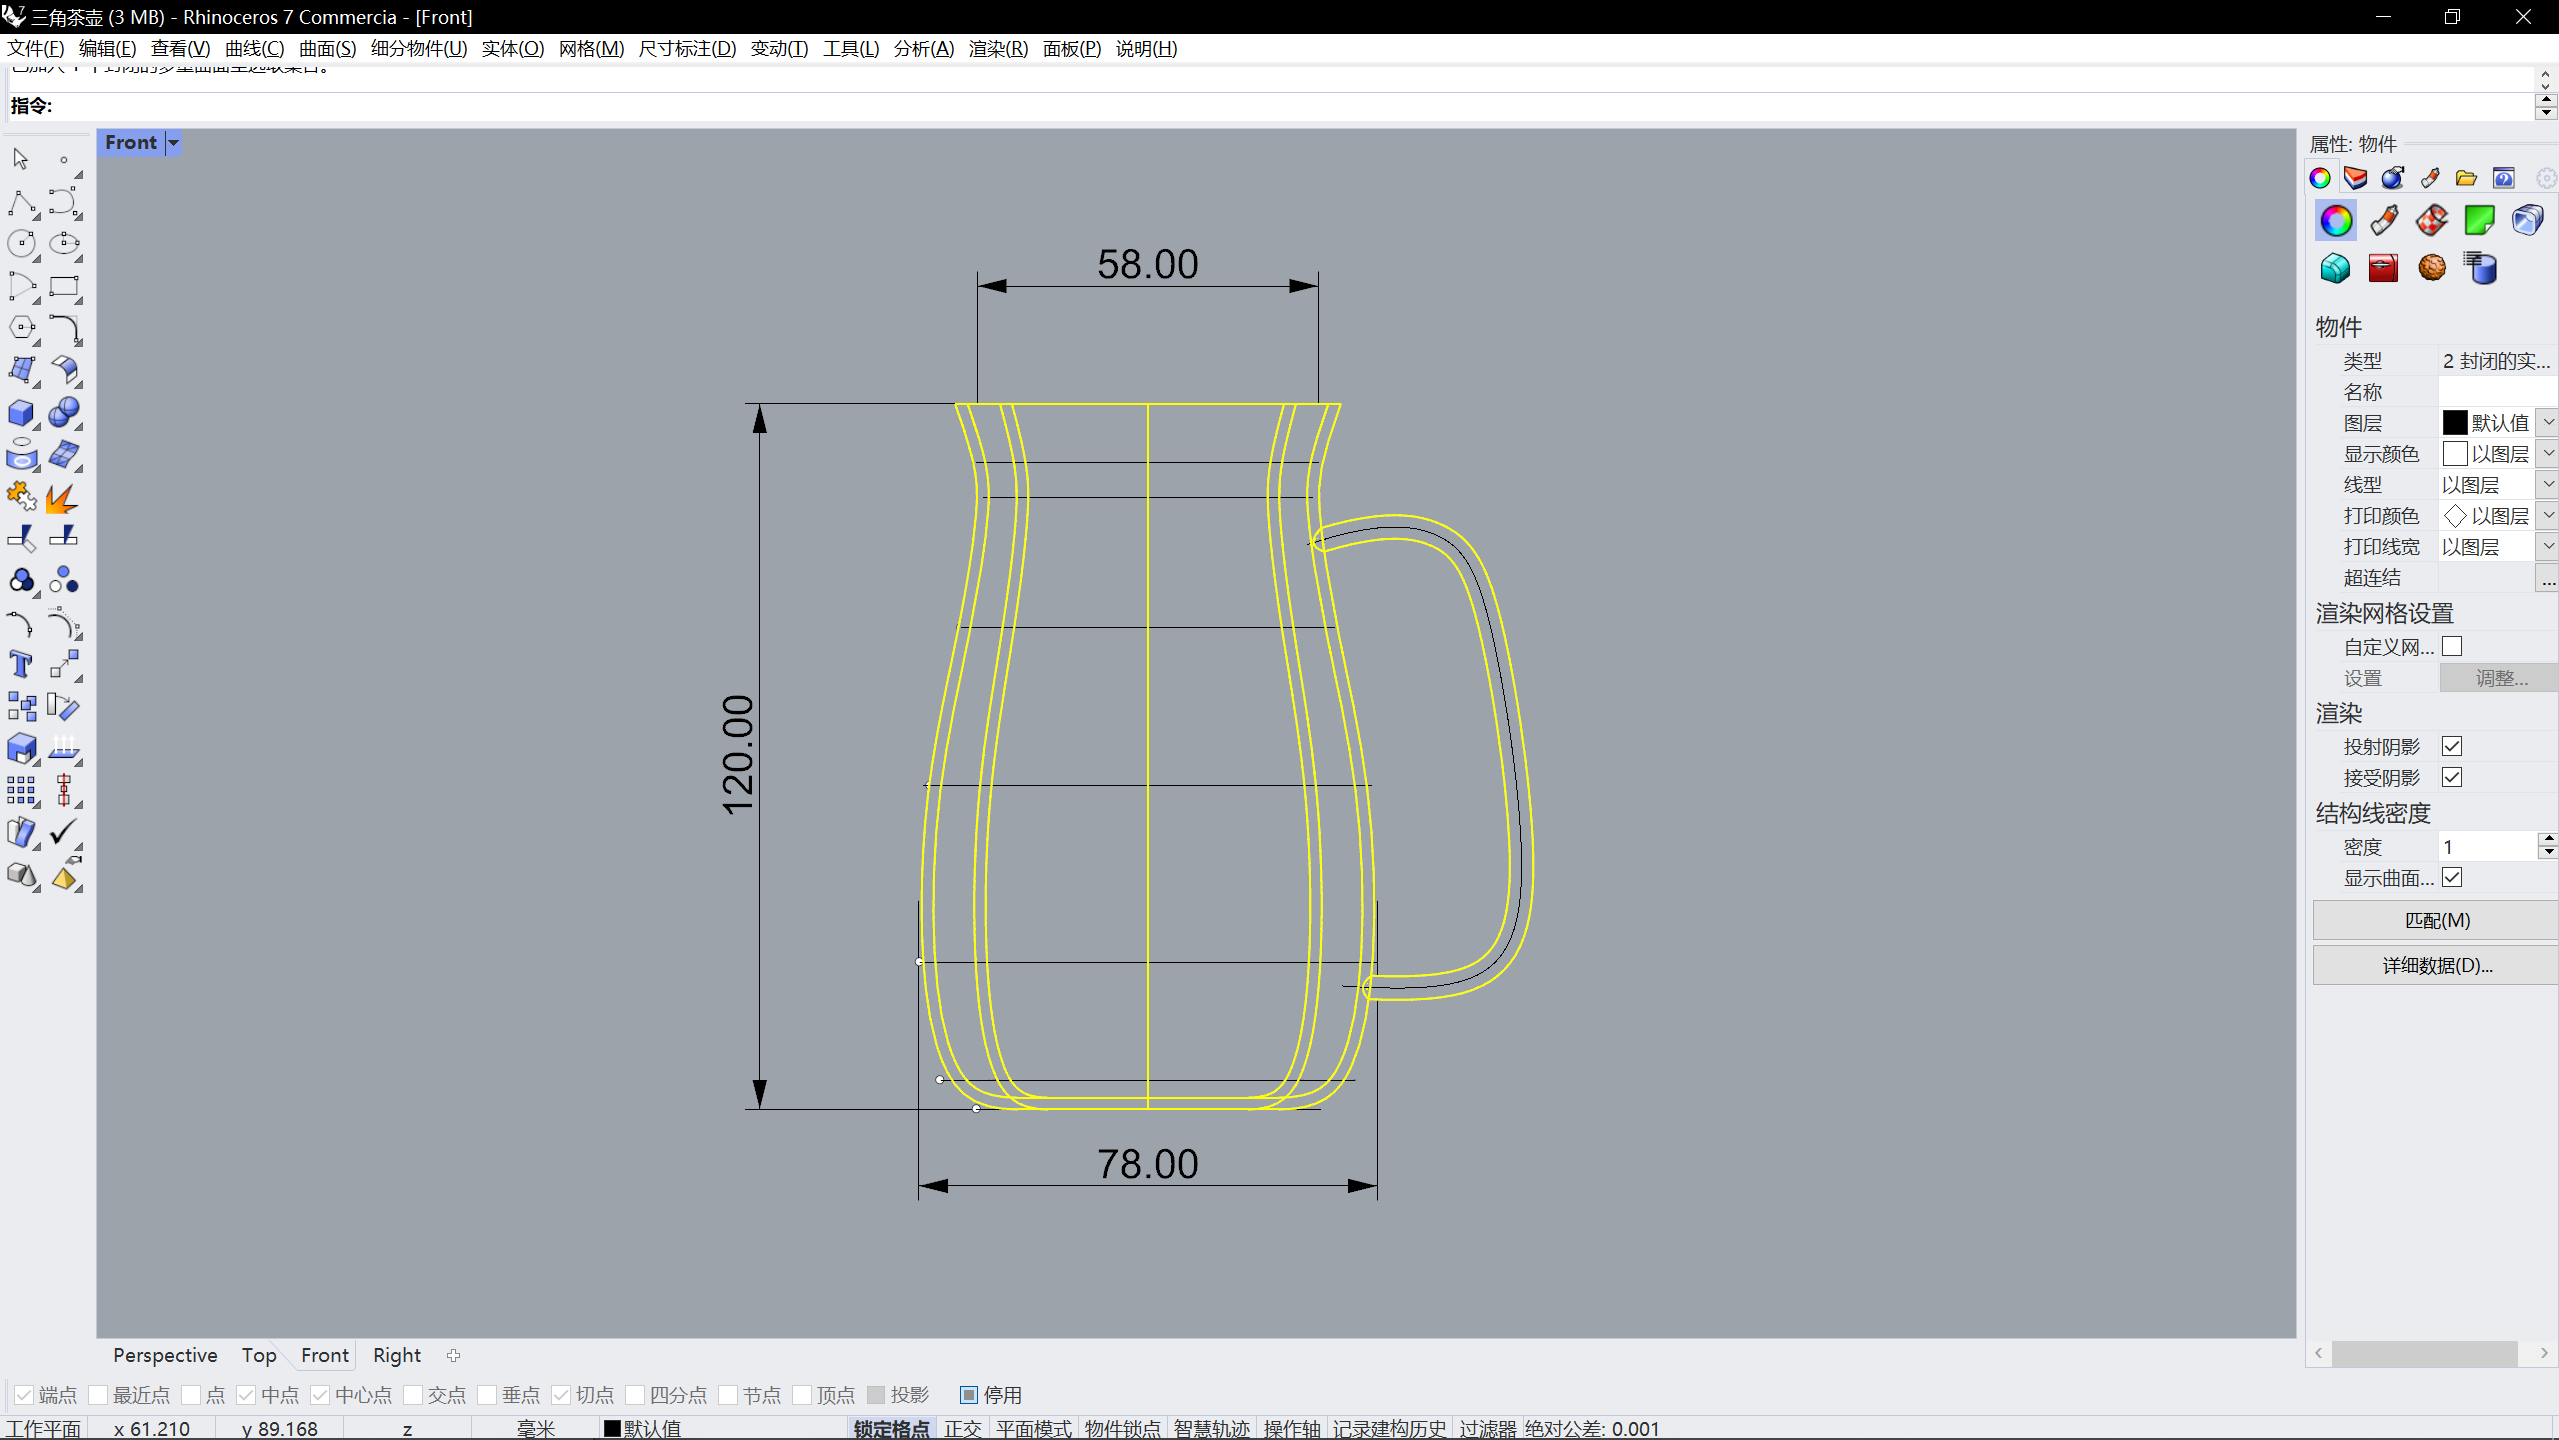Toggle the 投射阴影 checkbox
2559x1440 pixels.
2452,747
